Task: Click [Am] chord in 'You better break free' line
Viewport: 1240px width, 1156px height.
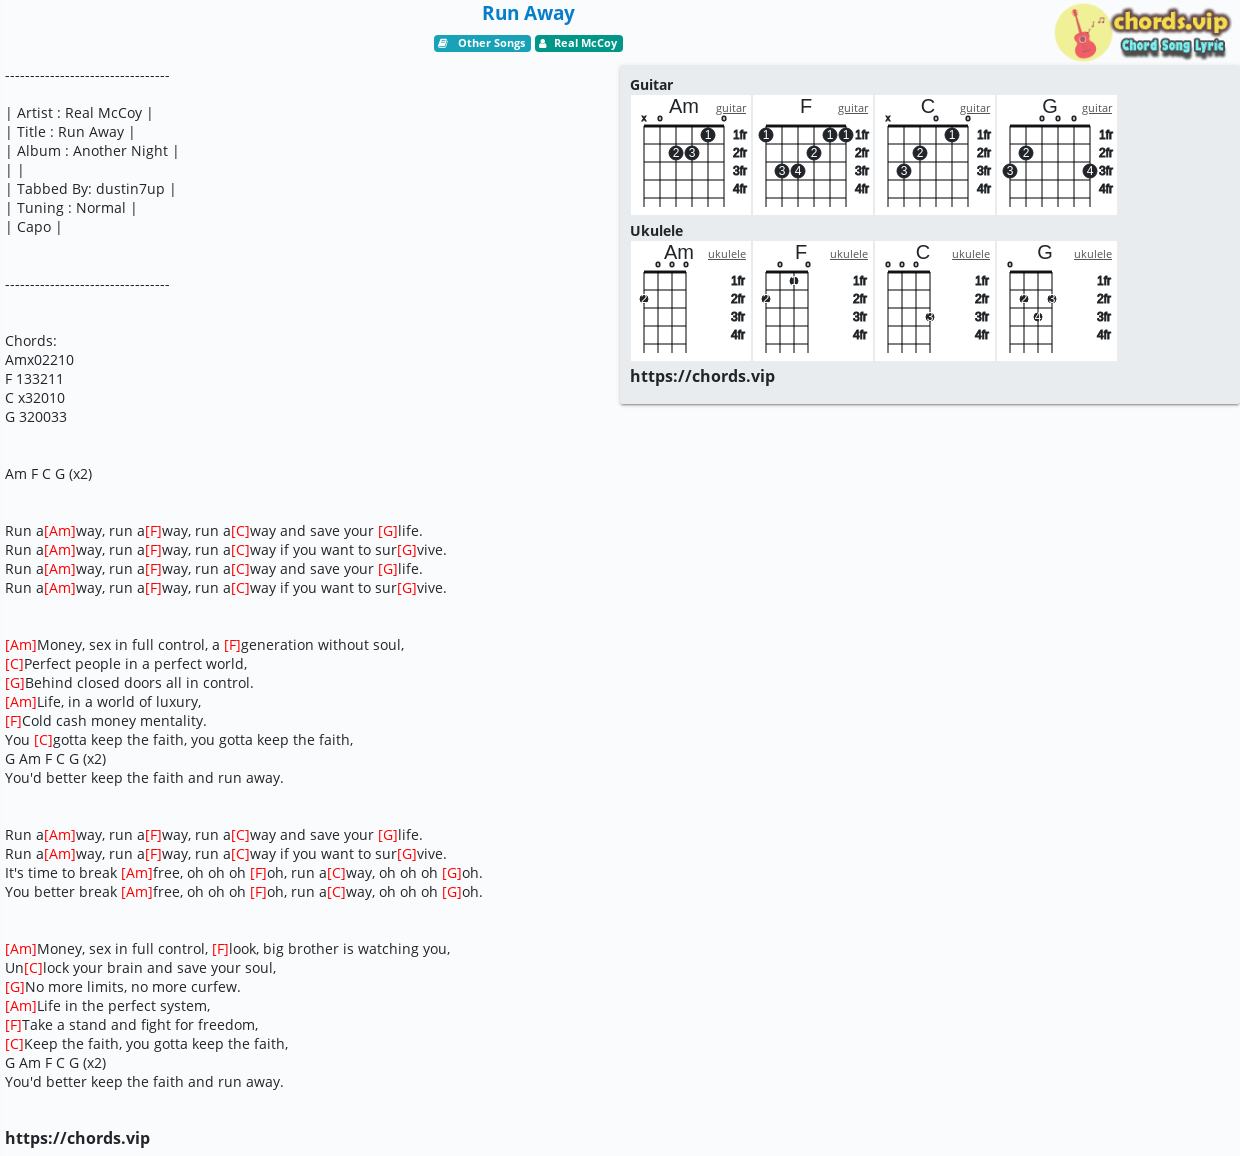Action: [137, 892]
